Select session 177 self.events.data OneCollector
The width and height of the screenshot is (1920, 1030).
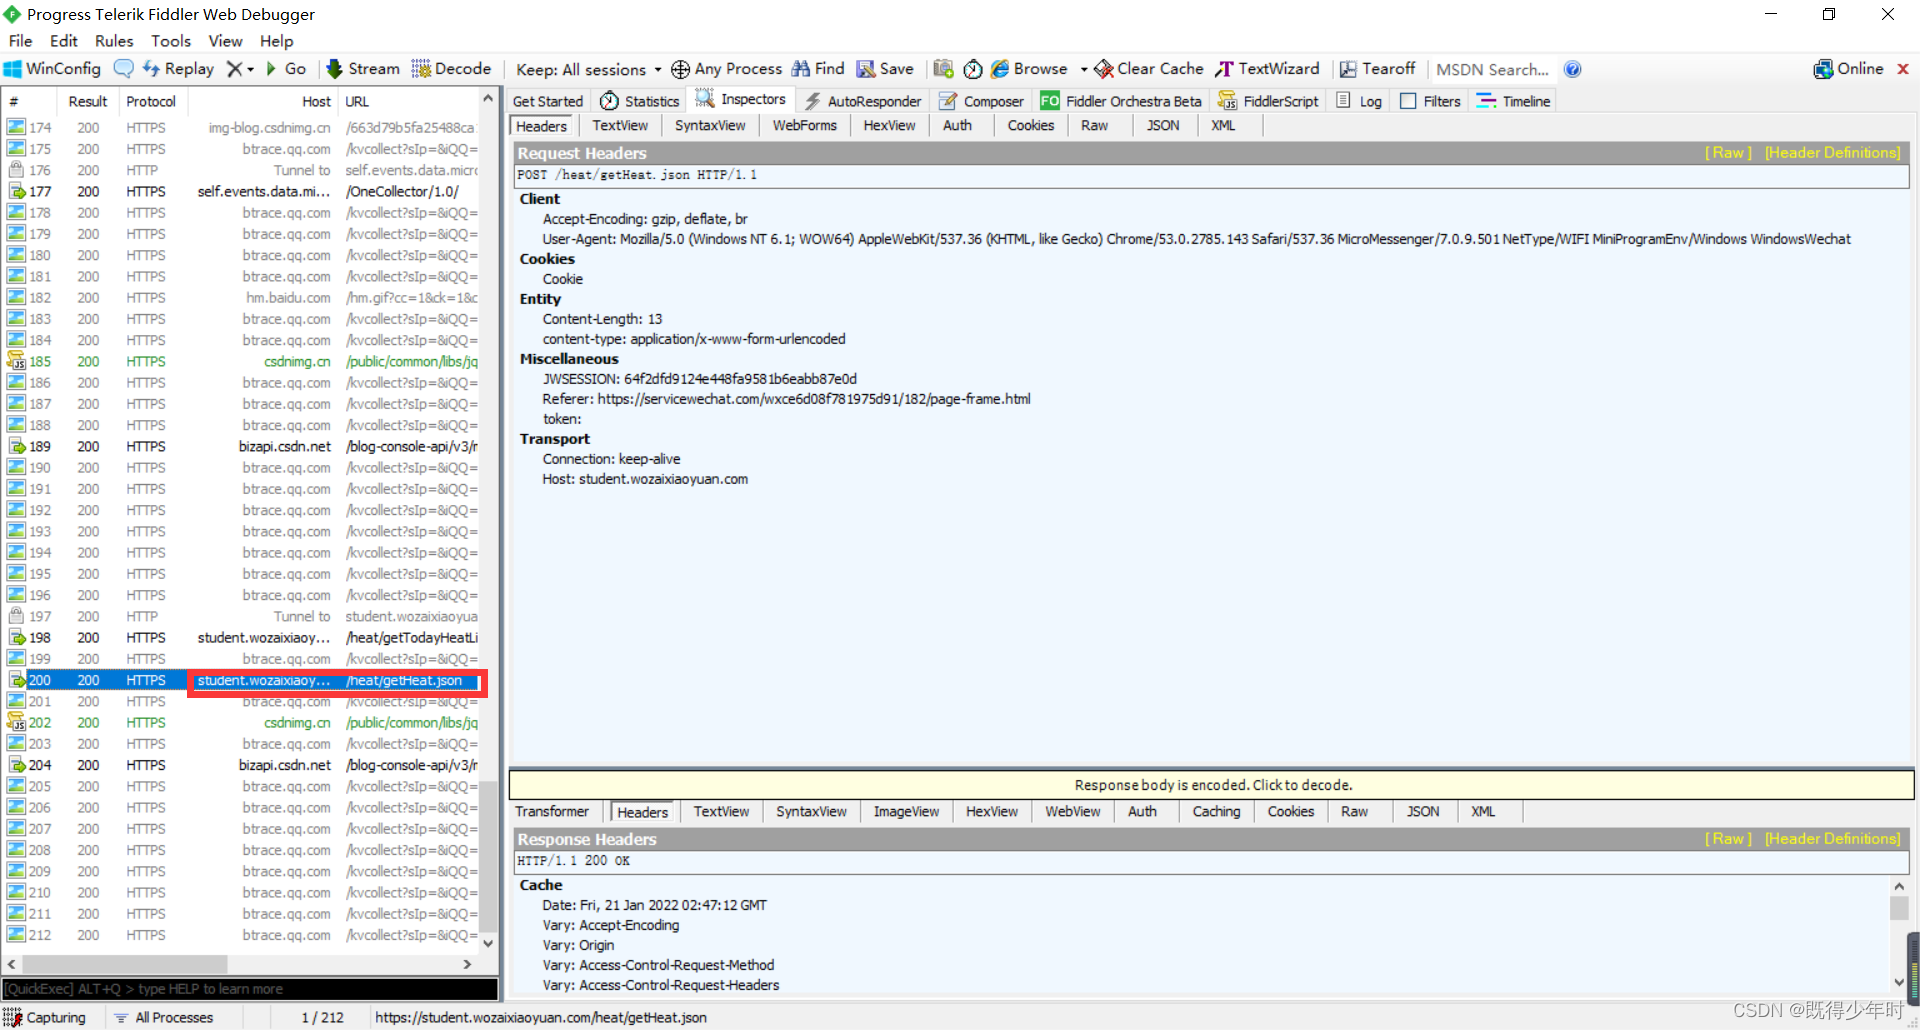click(x=242, y=192)
